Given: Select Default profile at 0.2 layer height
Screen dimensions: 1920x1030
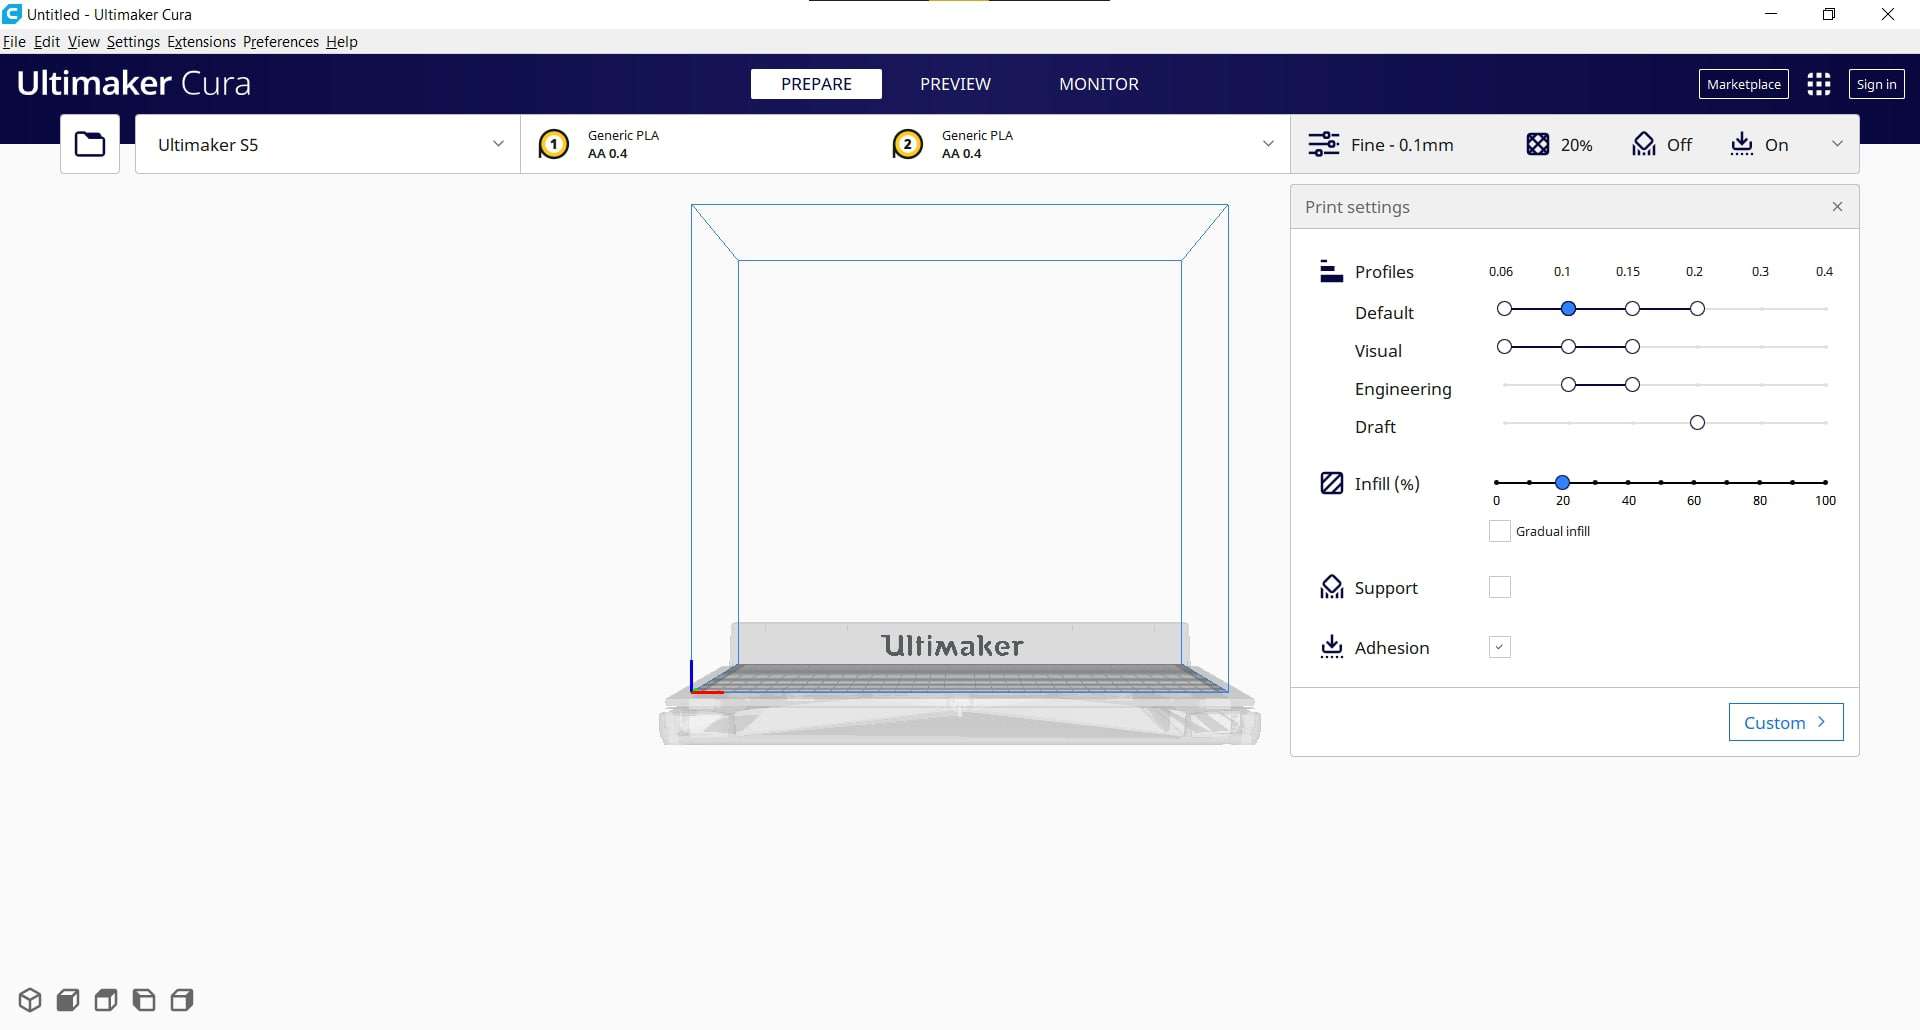Looking at the screenshot, I should [1697, 309].
